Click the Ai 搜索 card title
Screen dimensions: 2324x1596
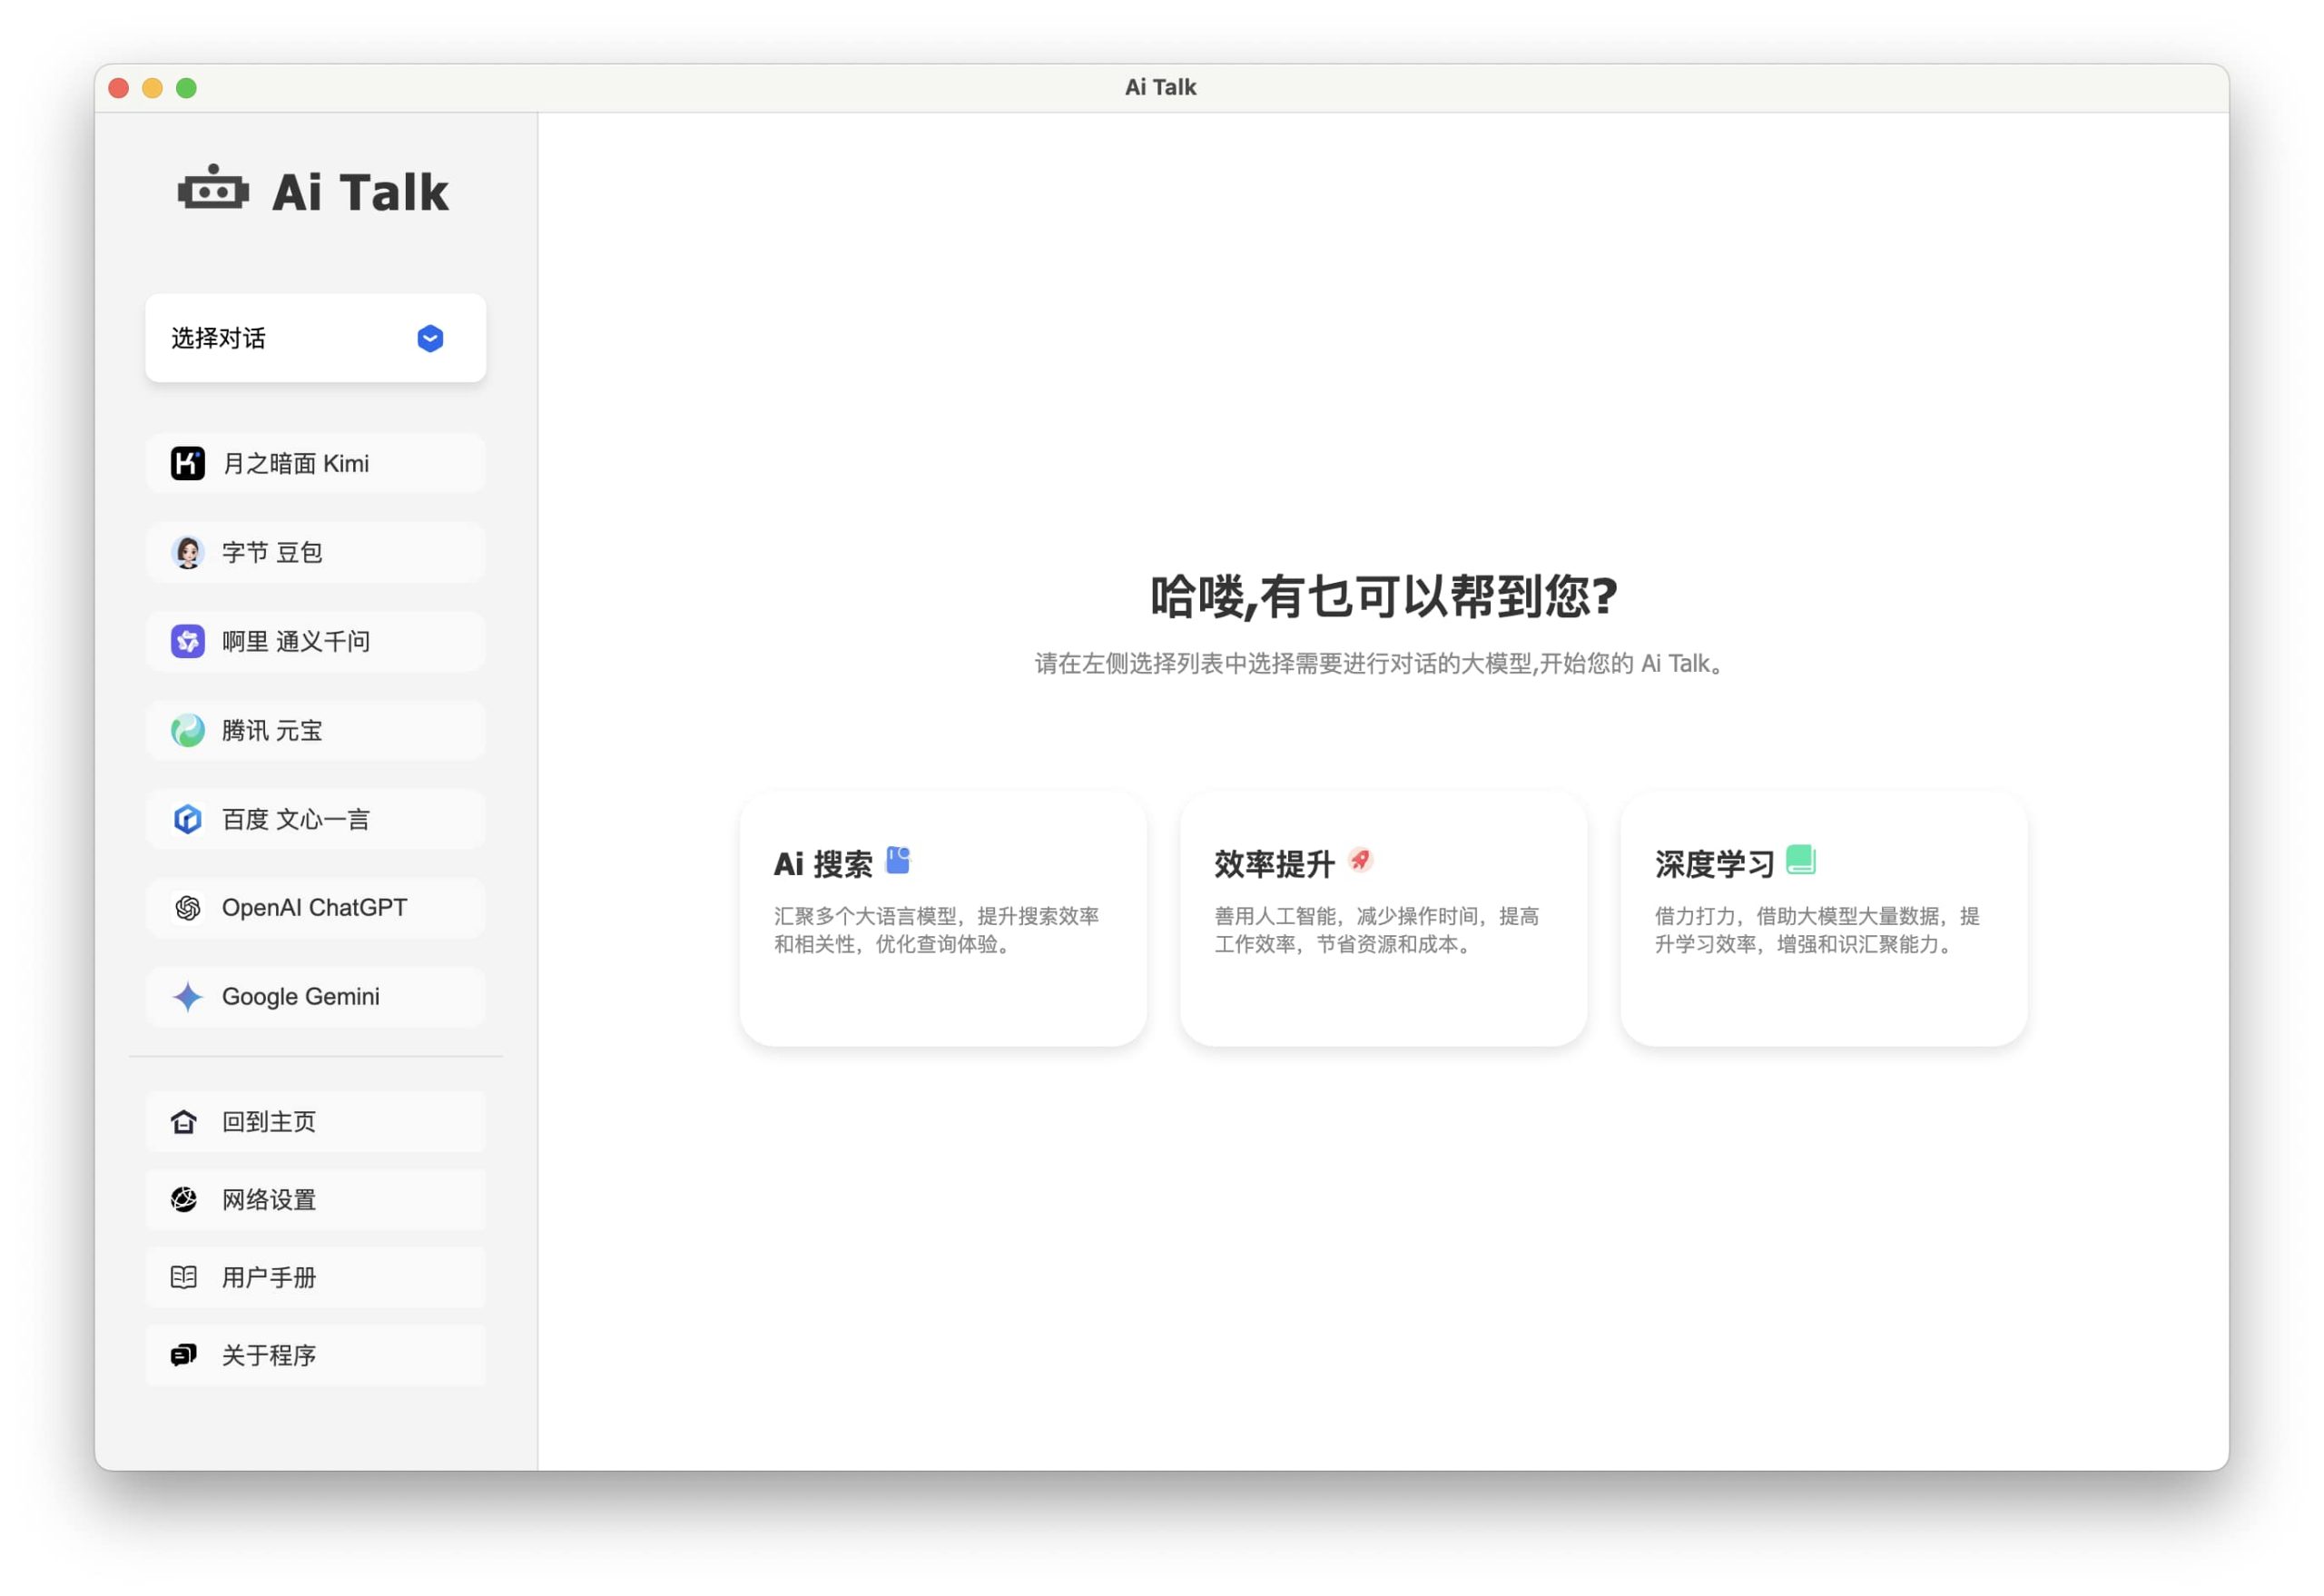pos(823,864)
